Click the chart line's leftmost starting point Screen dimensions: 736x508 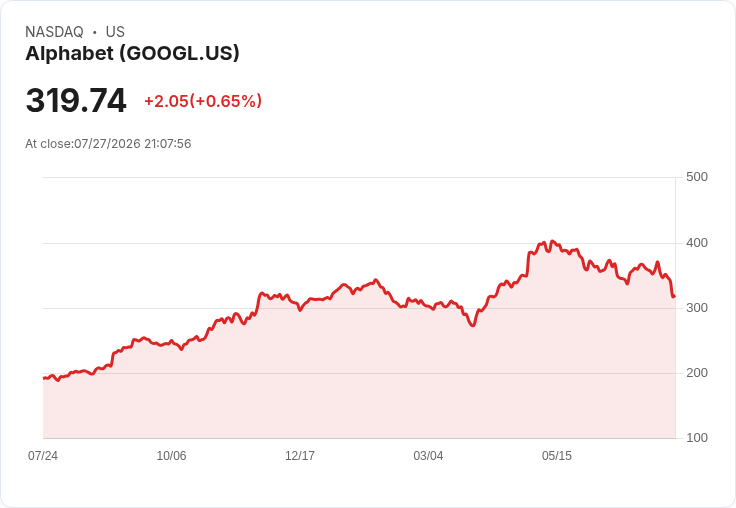click(x=44, y=378)
